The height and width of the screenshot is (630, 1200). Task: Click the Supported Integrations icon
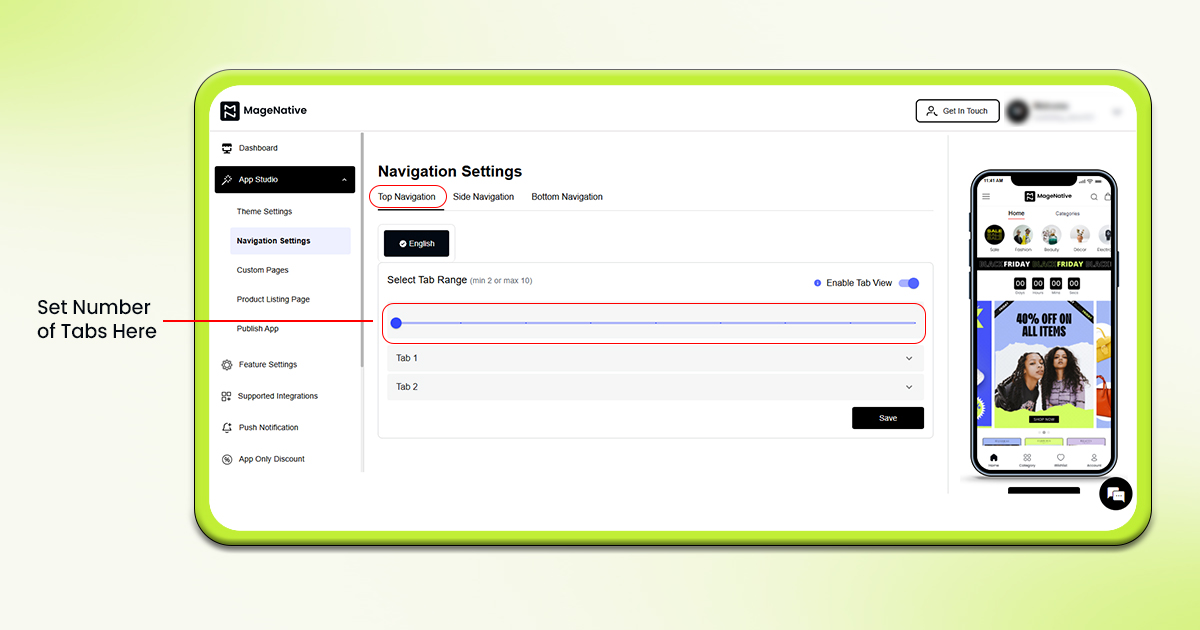tap(228, 396)
